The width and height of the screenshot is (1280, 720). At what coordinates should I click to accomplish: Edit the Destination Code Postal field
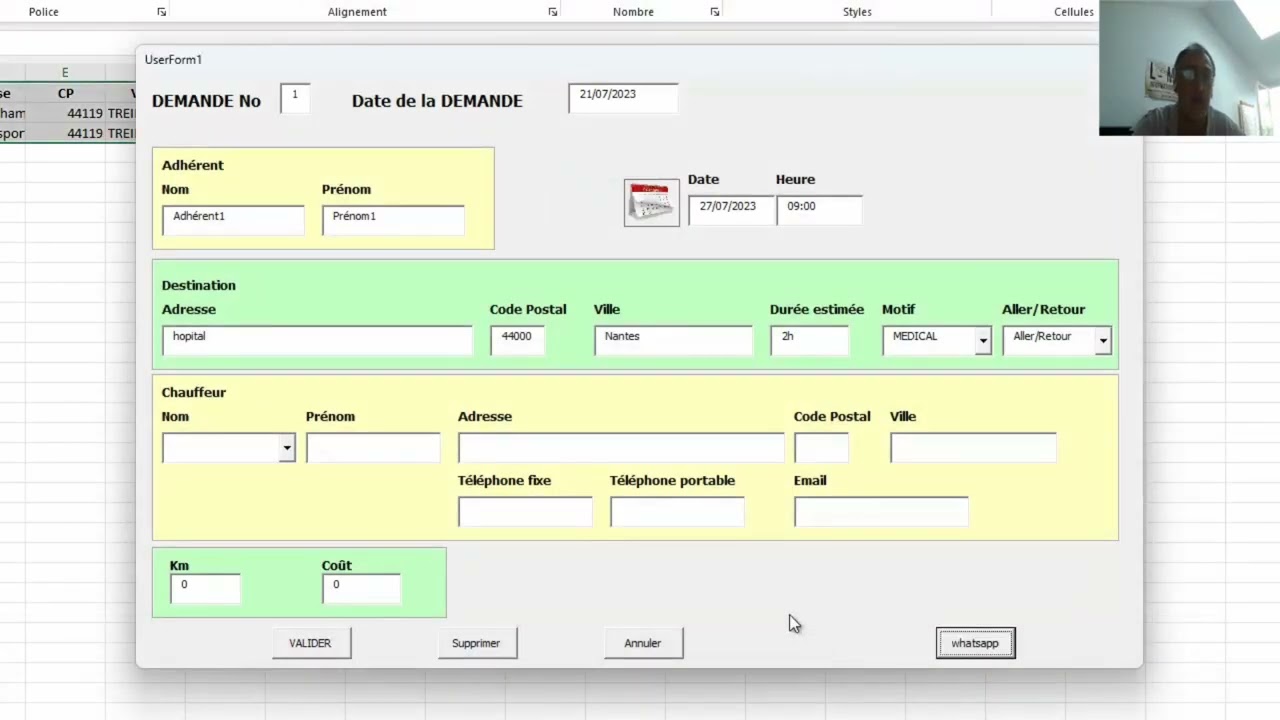[x=518, y=340]
